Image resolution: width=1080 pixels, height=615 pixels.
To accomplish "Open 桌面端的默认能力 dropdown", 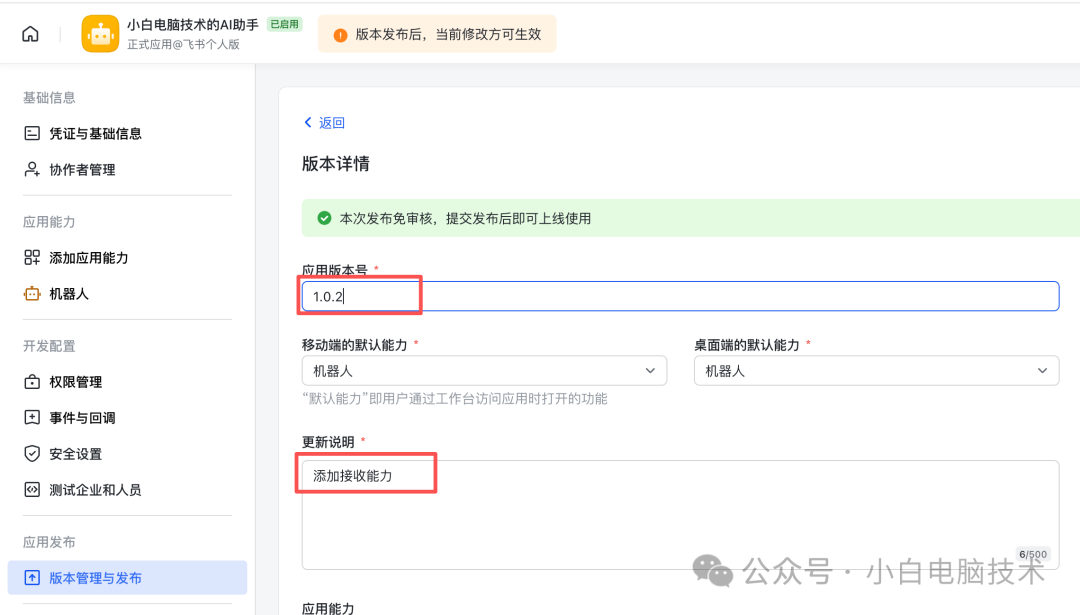I will pyautogui.click(x=876, y=371).
